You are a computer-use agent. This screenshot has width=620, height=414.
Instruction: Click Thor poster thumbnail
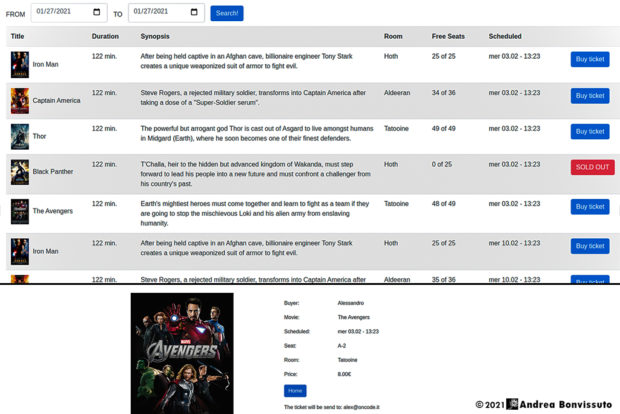pyautogui.click(x=20, y=136)
